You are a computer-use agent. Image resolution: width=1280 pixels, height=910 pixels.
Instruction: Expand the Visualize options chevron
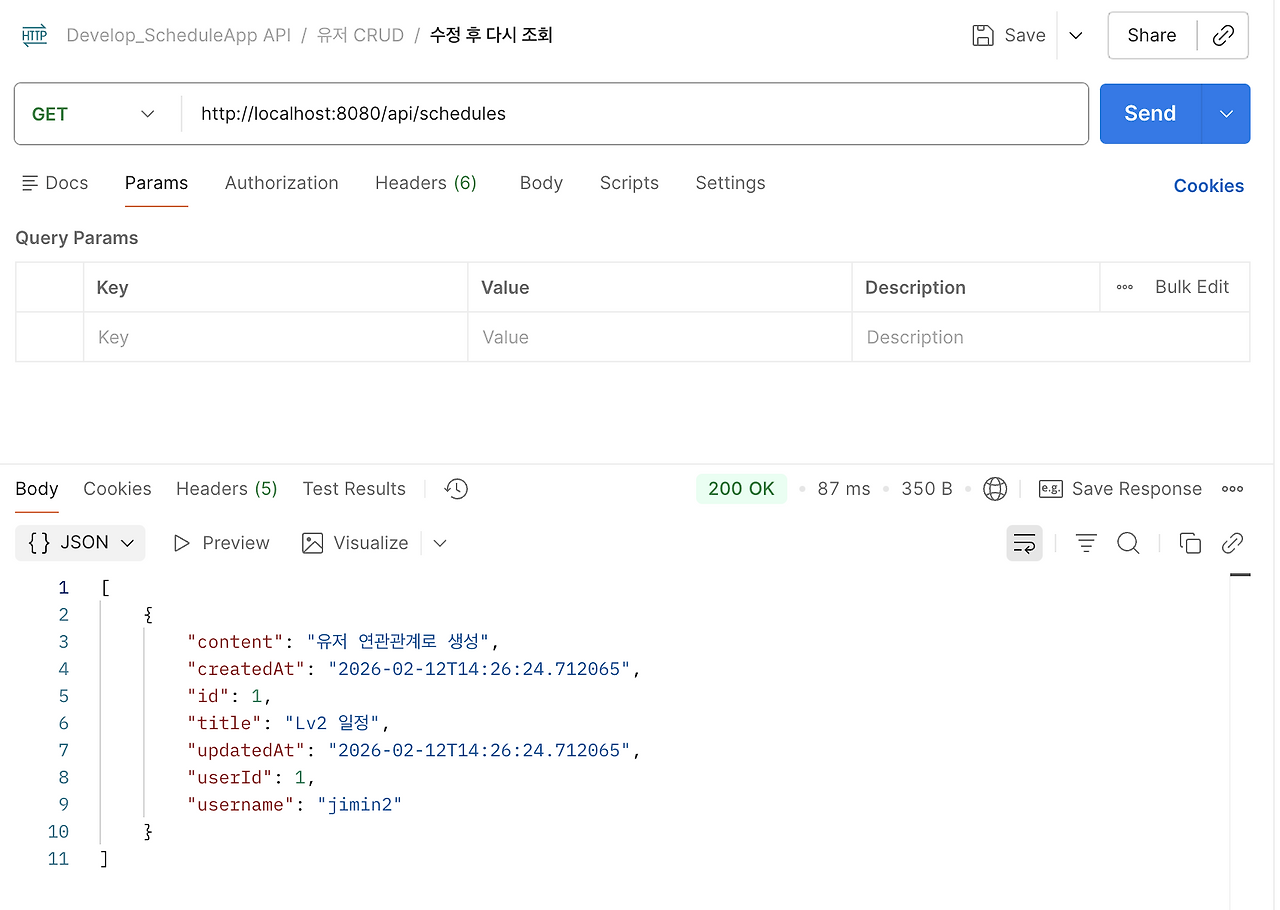click(440, 543)
